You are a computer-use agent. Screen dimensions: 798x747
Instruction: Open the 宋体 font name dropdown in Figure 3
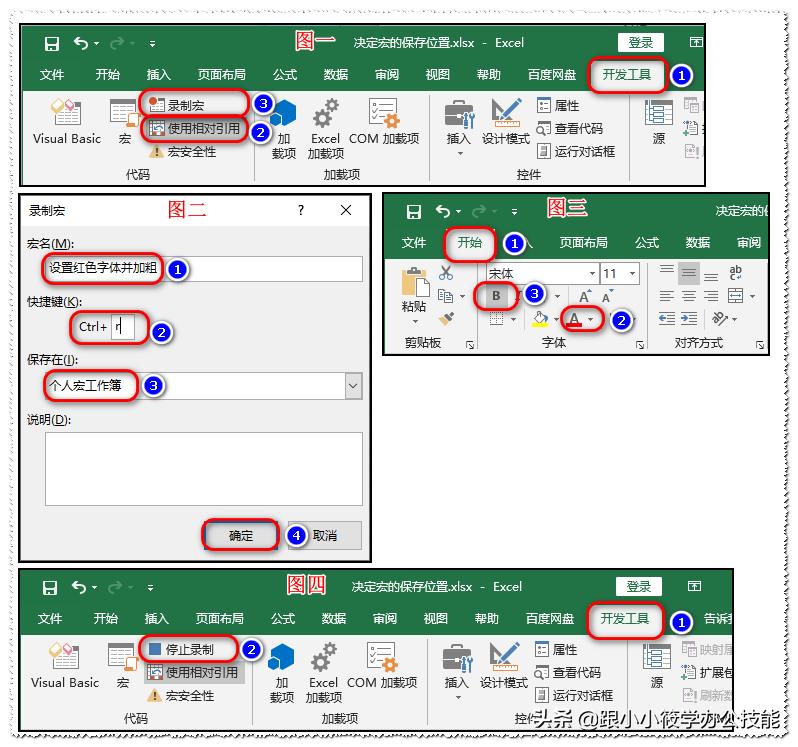tap(592, 273)
